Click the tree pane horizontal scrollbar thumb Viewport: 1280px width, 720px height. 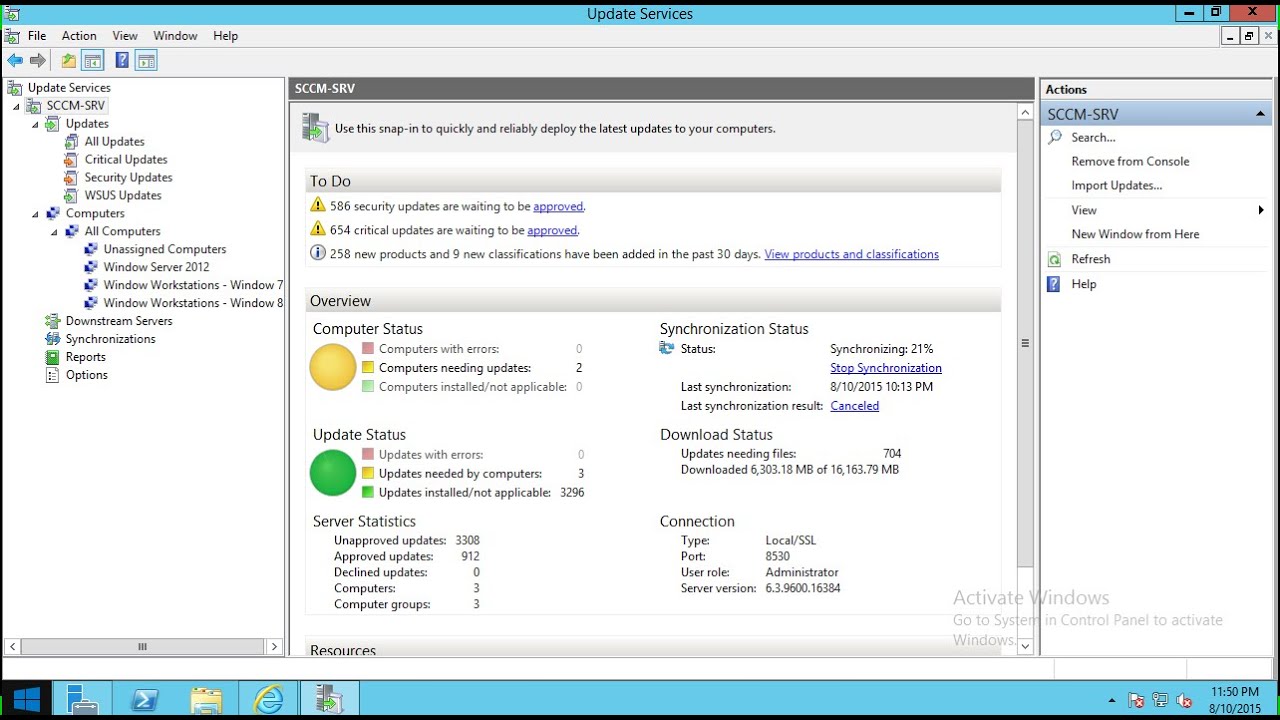[x=142, y=647]
